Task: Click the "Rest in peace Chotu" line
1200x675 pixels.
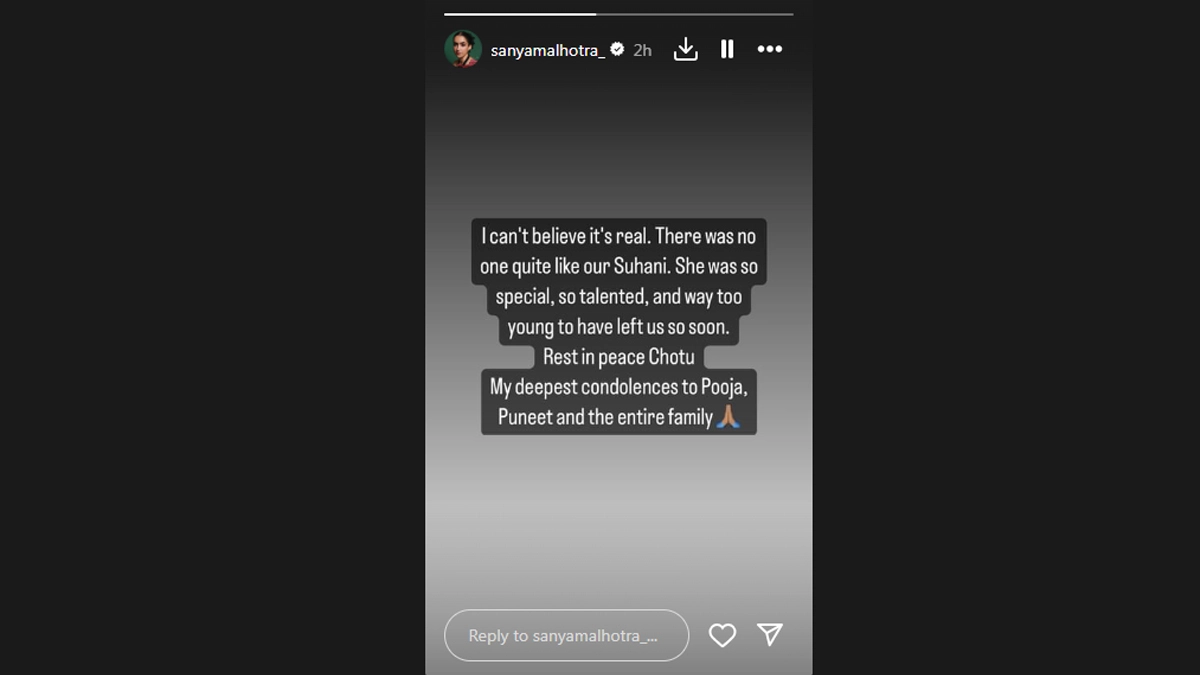Action: tap(618, 357)
